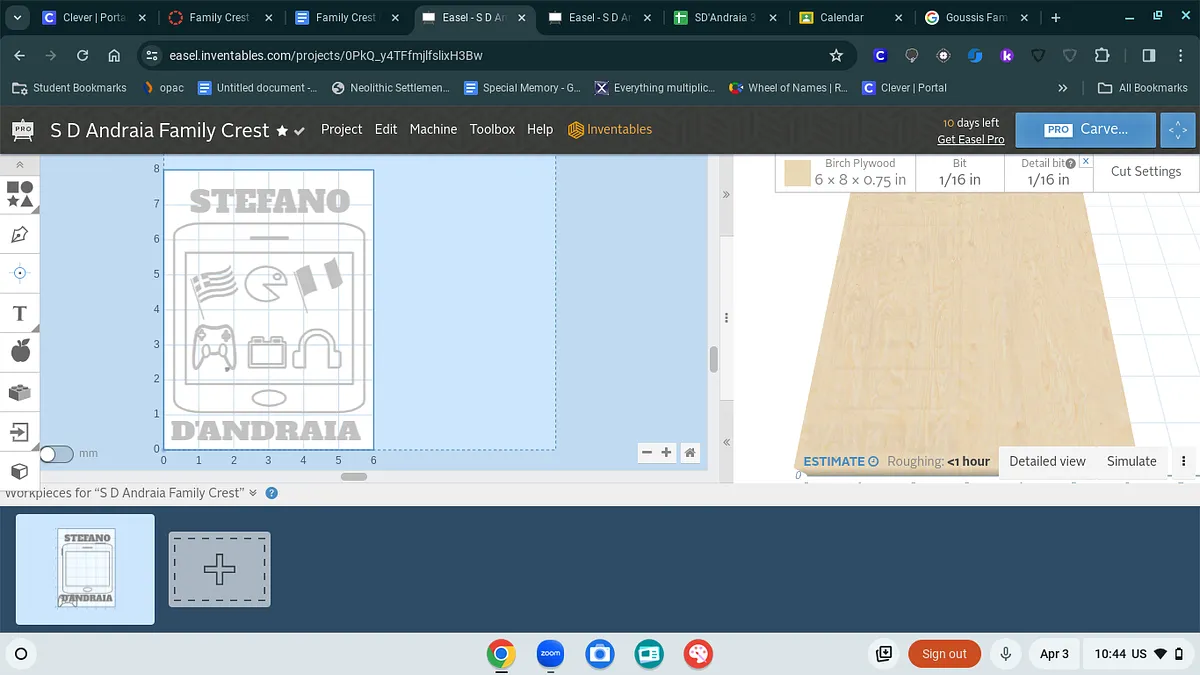Open the Shapes tool

click(x=20, y=193)
